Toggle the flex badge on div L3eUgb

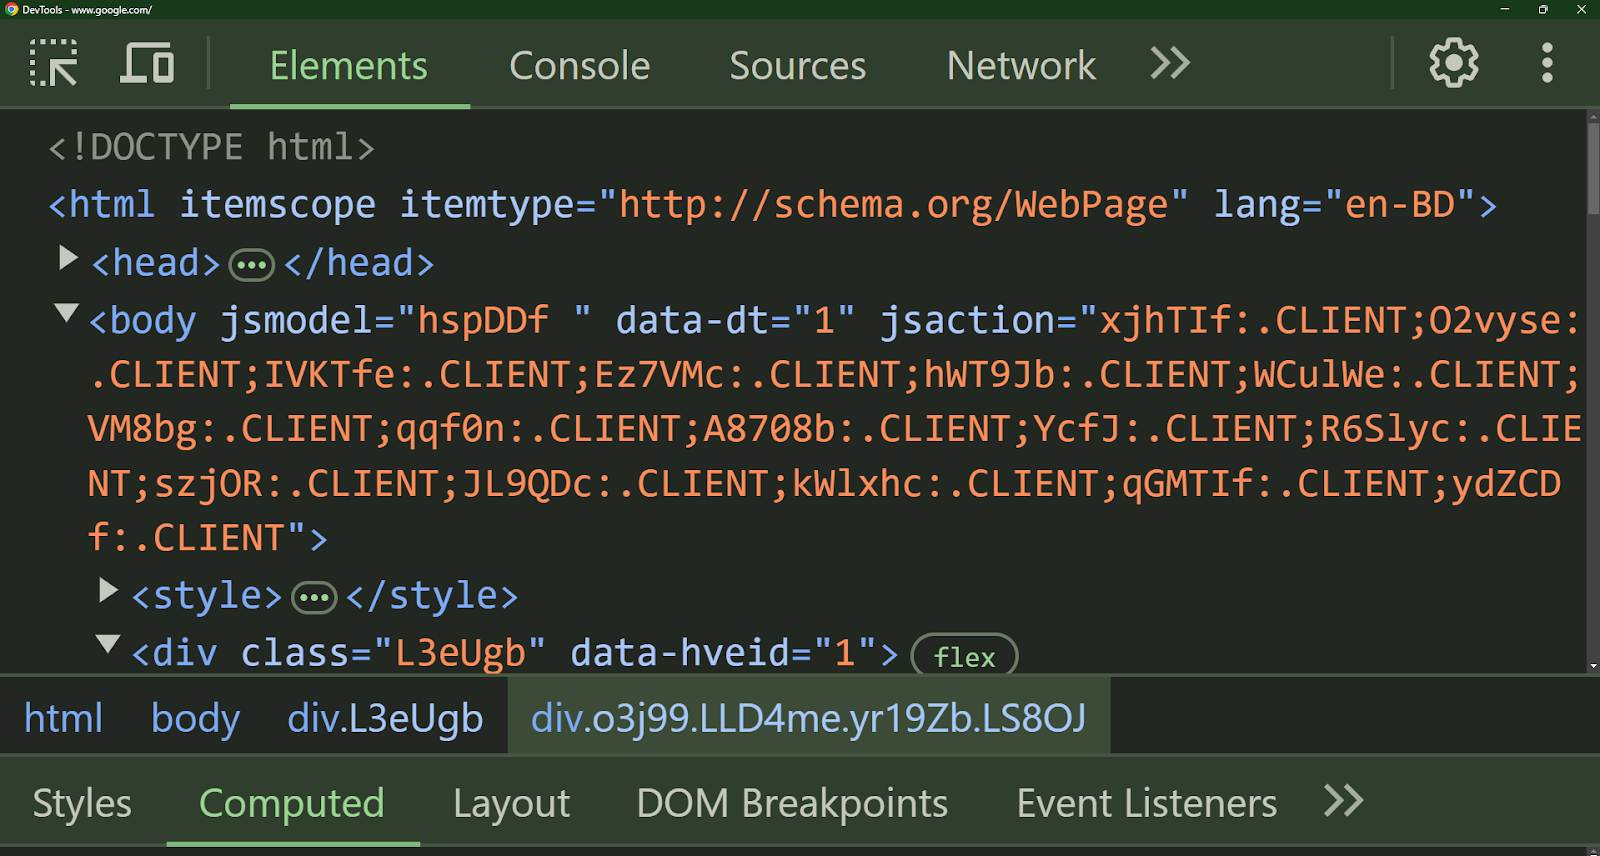[x=964, y=657]
